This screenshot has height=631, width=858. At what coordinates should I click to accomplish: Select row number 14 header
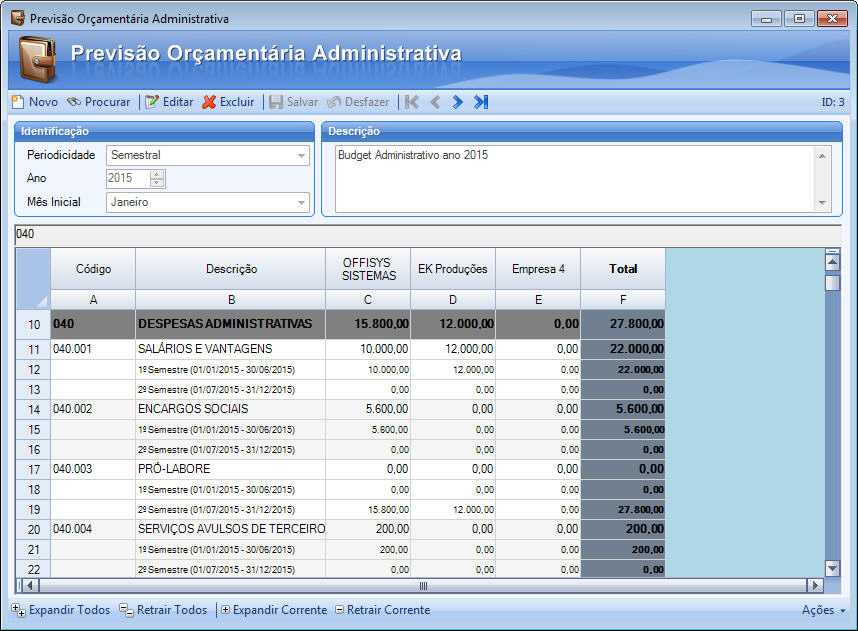33,409
